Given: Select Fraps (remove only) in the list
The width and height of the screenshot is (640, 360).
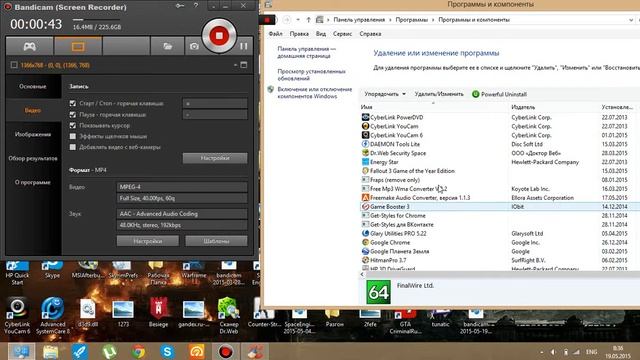Looking at the screenshot, I should coord(394,180).
